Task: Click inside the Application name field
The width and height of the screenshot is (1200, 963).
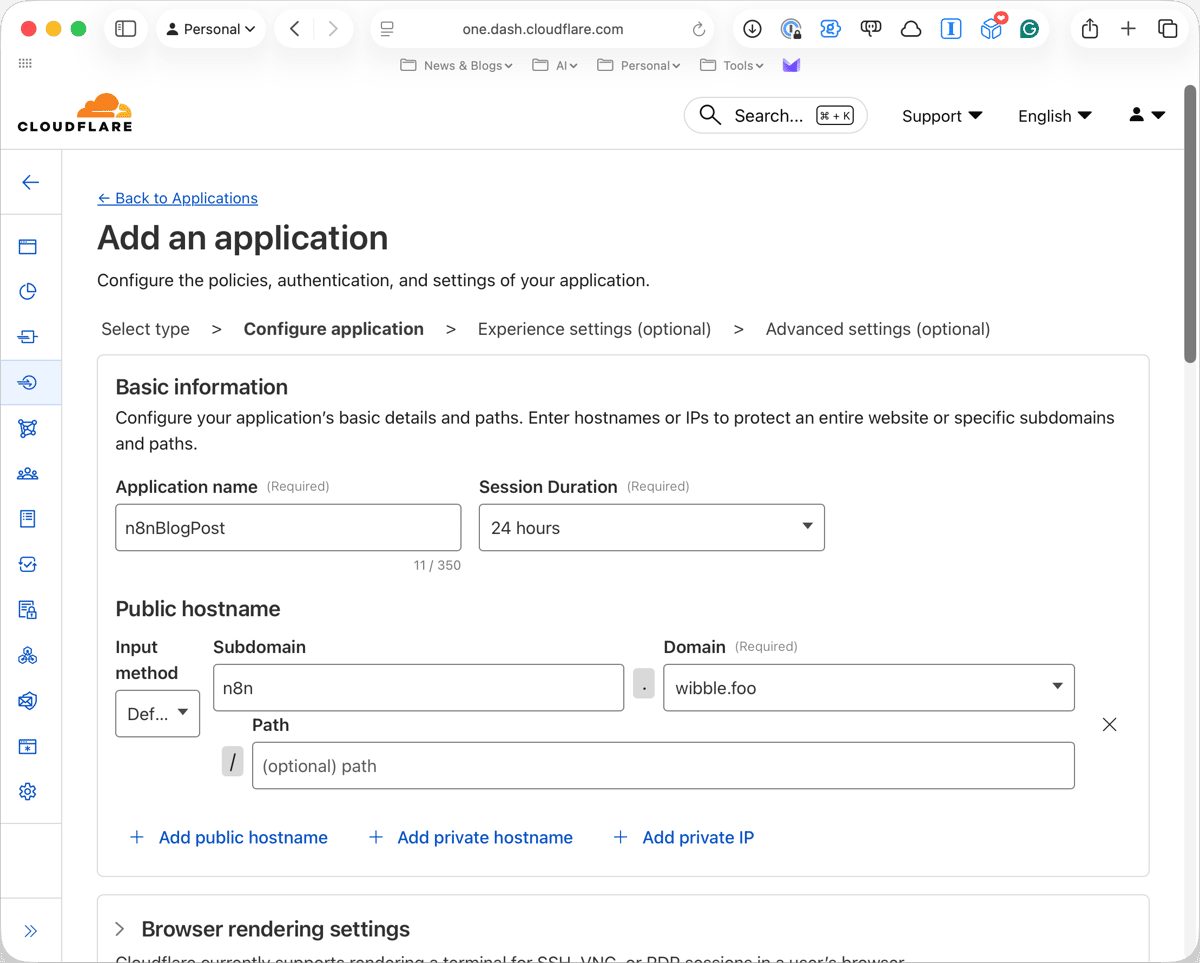Action: pyautogui.click(x=288, y=527)
